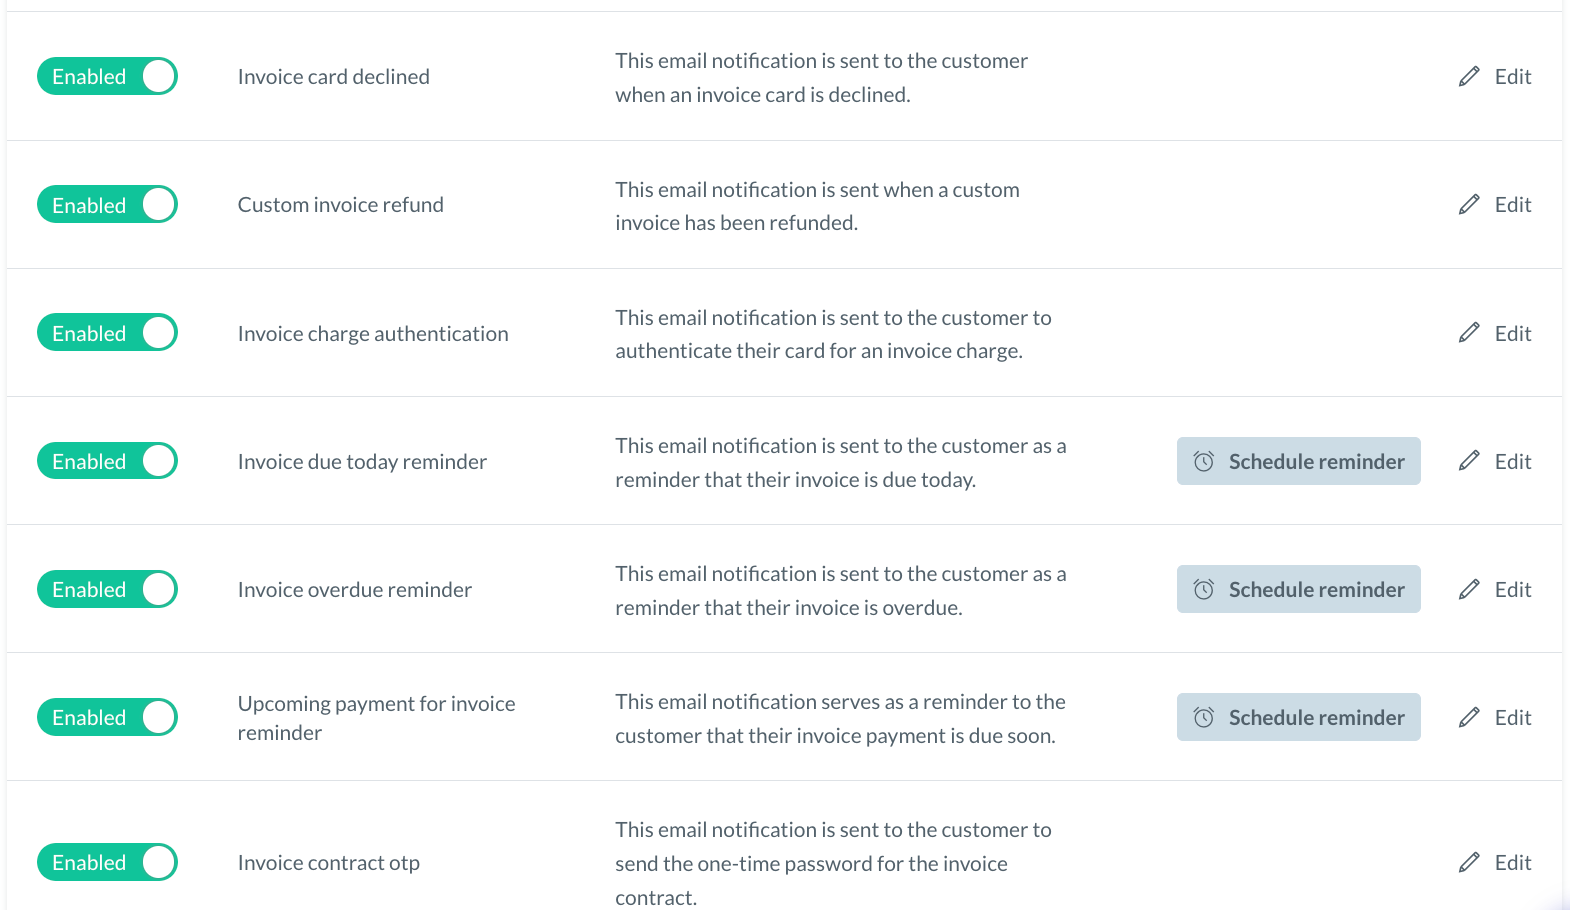Click pencil icon for Invoice overdue reminder
This screenshot has height=910, width=1570.
[x=1468, y=589]
